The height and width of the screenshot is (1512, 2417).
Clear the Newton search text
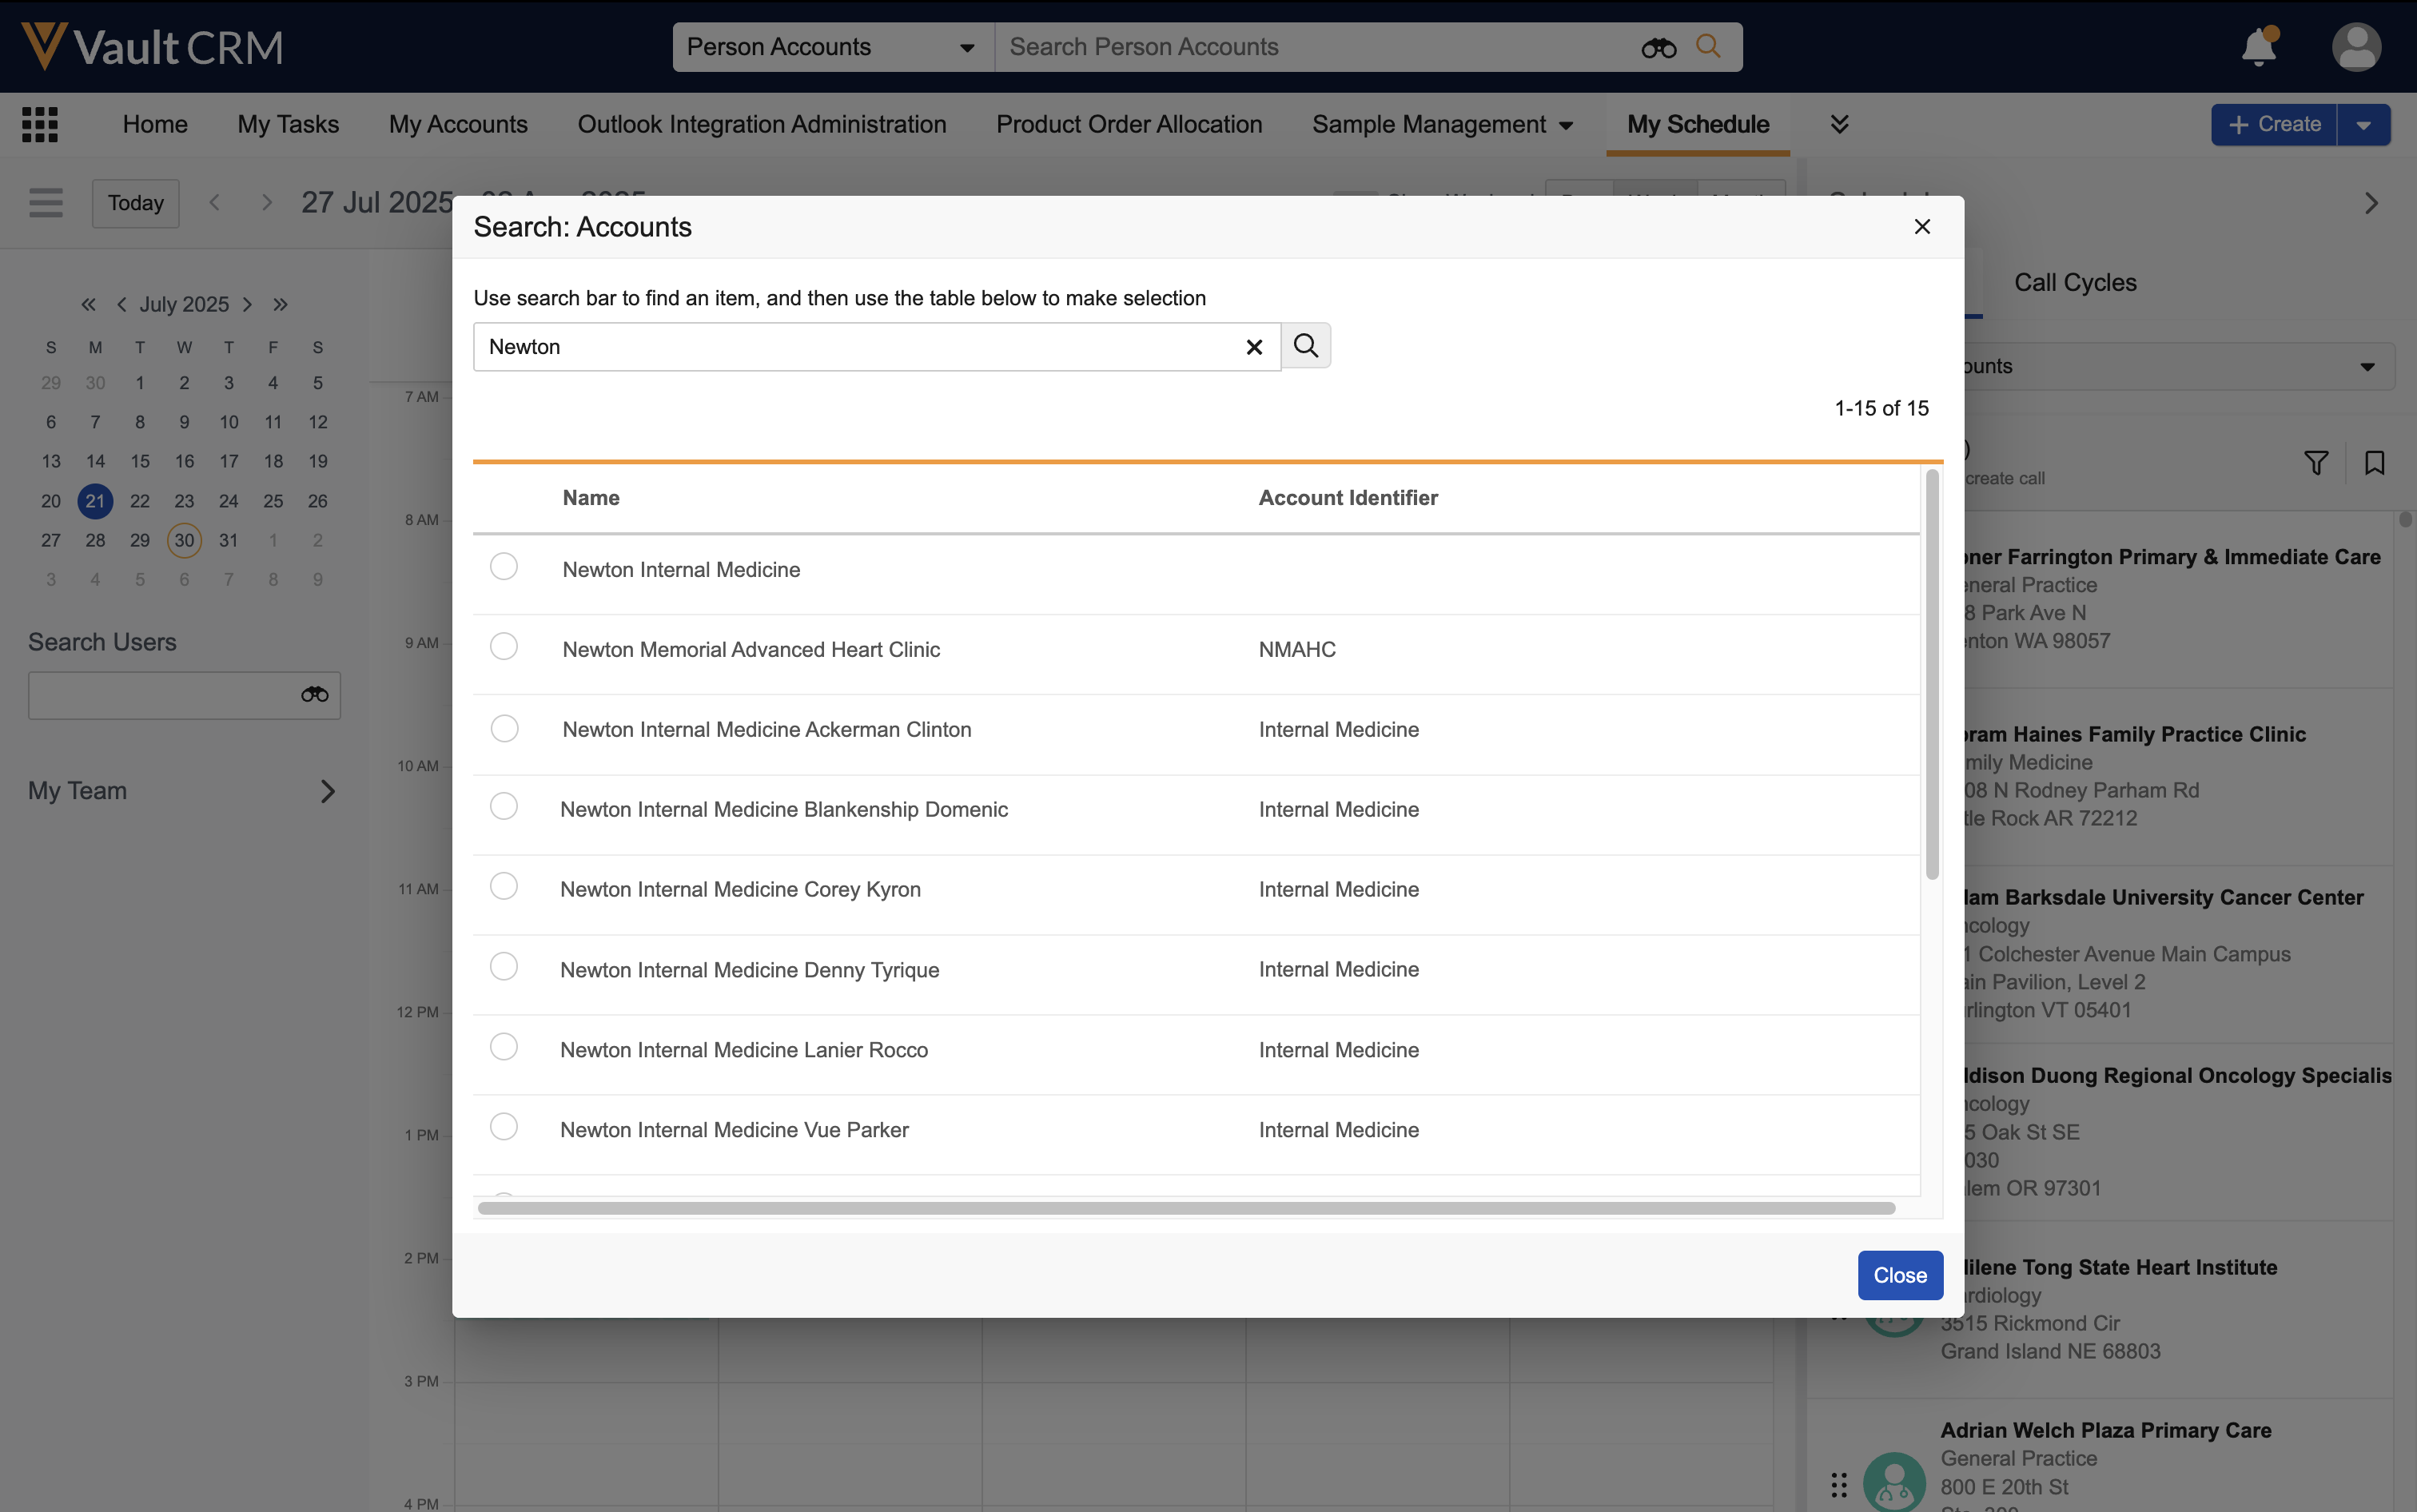pos(1254,347)
